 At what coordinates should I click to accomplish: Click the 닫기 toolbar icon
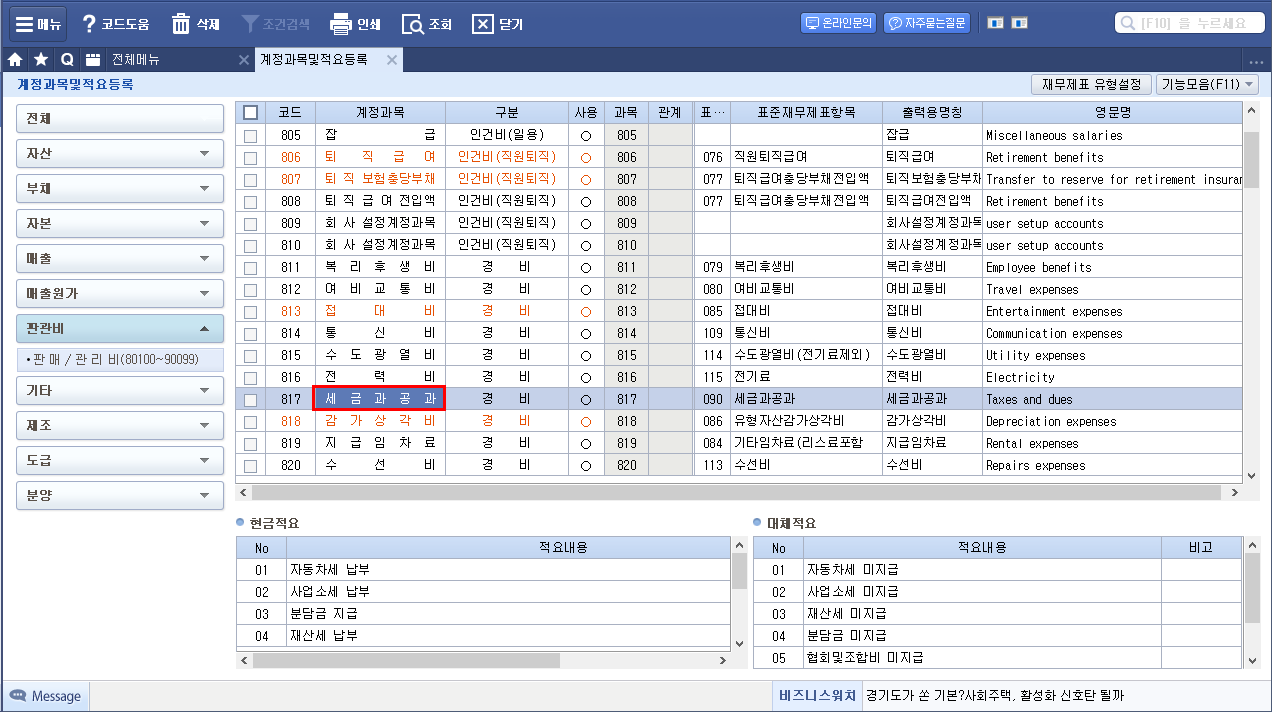[483, 24]
